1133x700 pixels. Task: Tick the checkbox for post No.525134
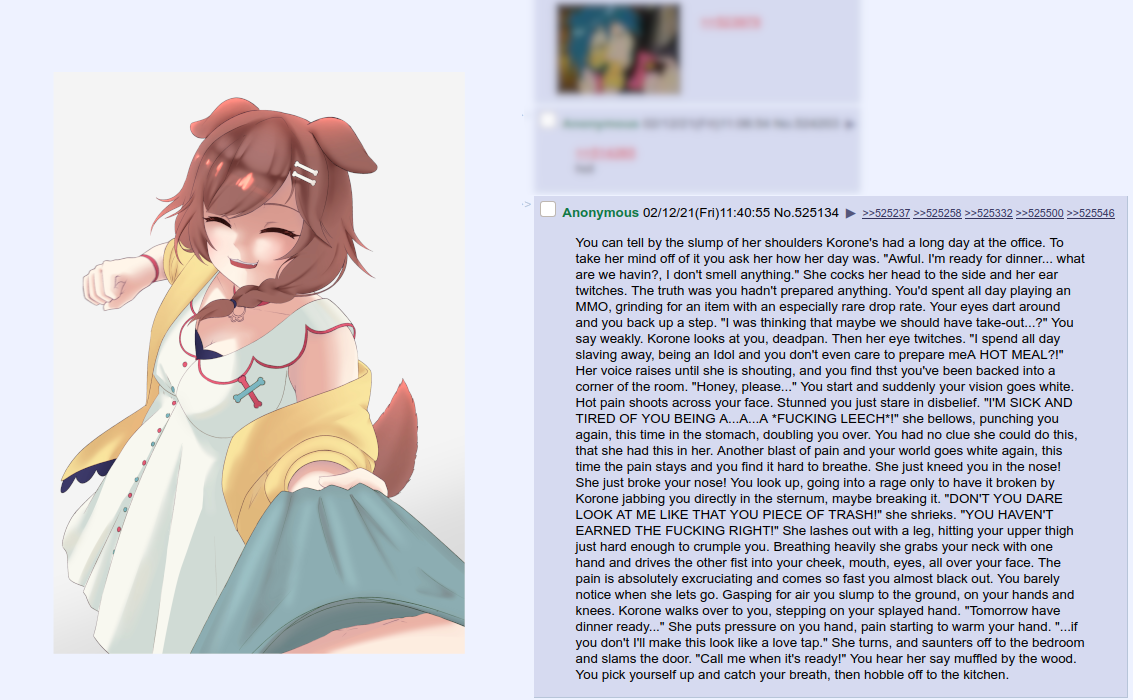click(x=548, y=209)
